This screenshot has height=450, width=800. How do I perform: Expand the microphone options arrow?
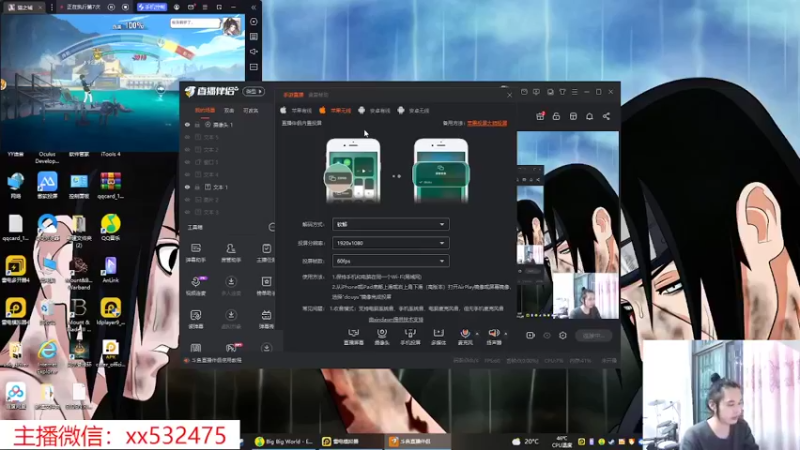tap(477, 334)
